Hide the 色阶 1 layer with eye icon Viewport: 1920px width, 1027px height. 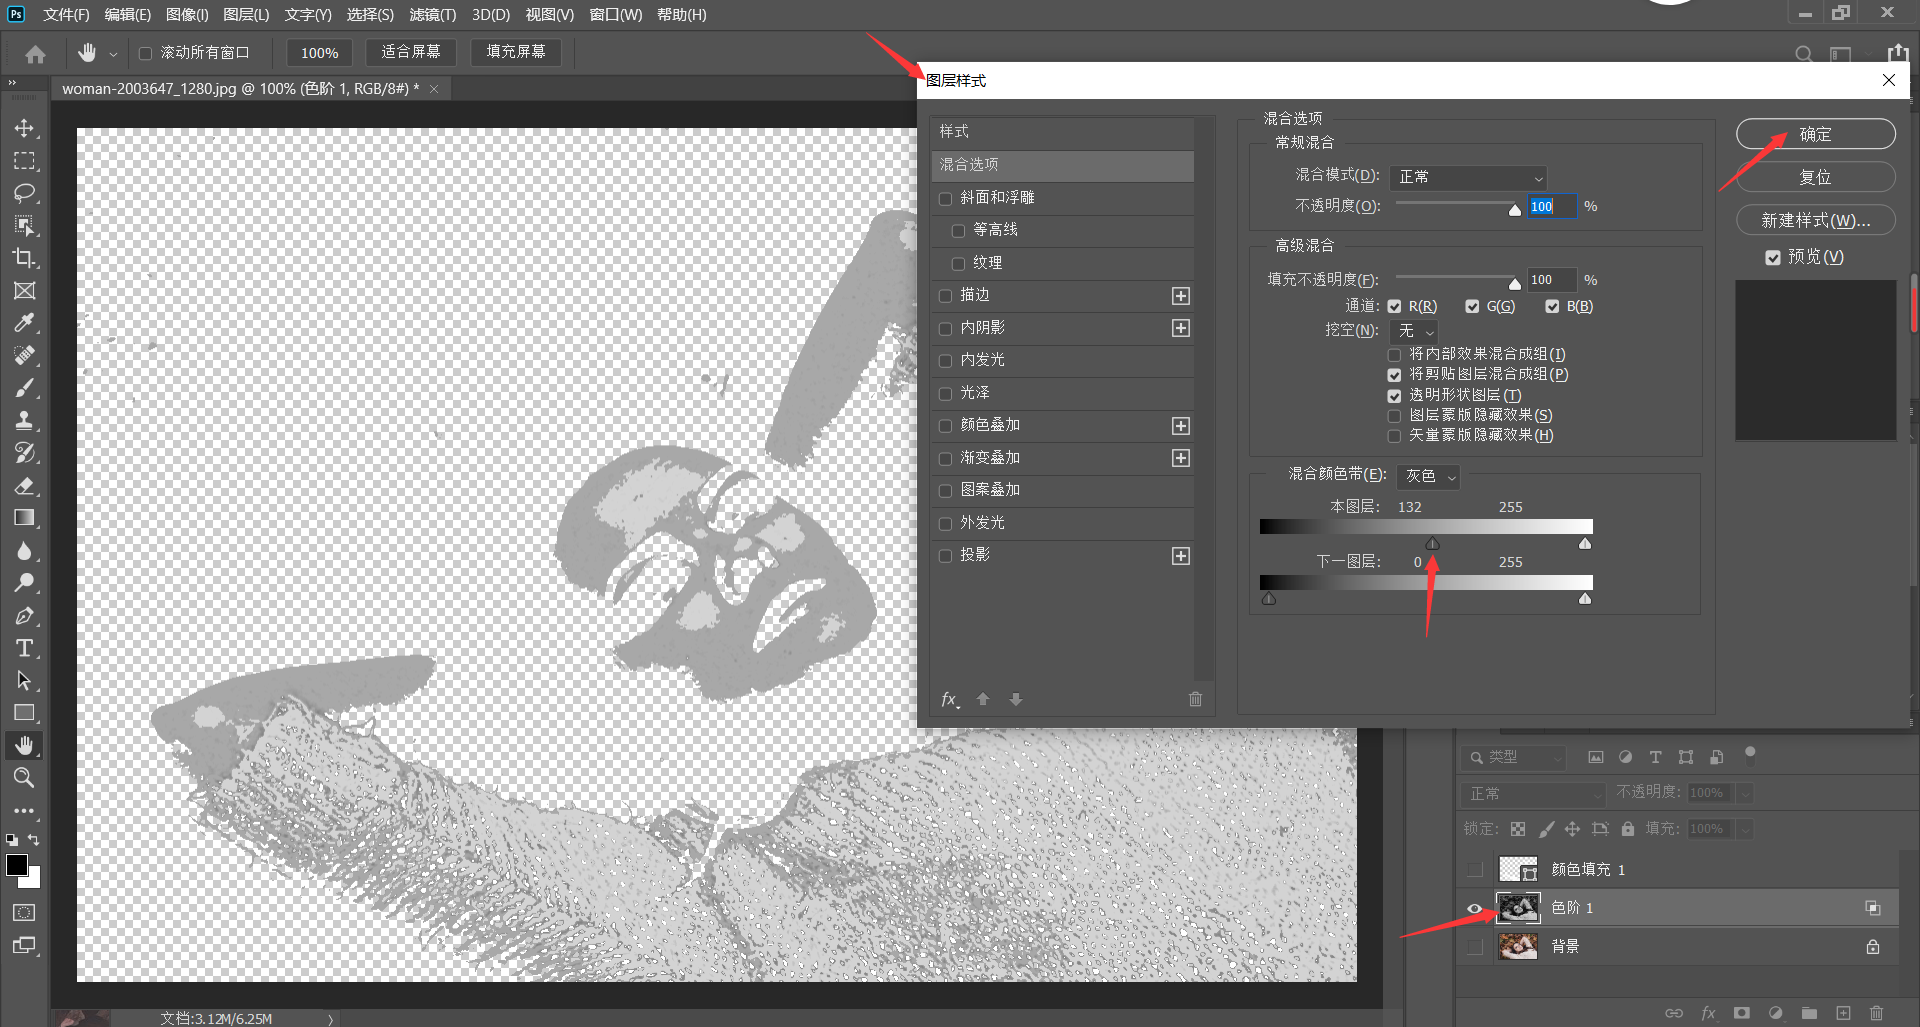point(1474,908)
